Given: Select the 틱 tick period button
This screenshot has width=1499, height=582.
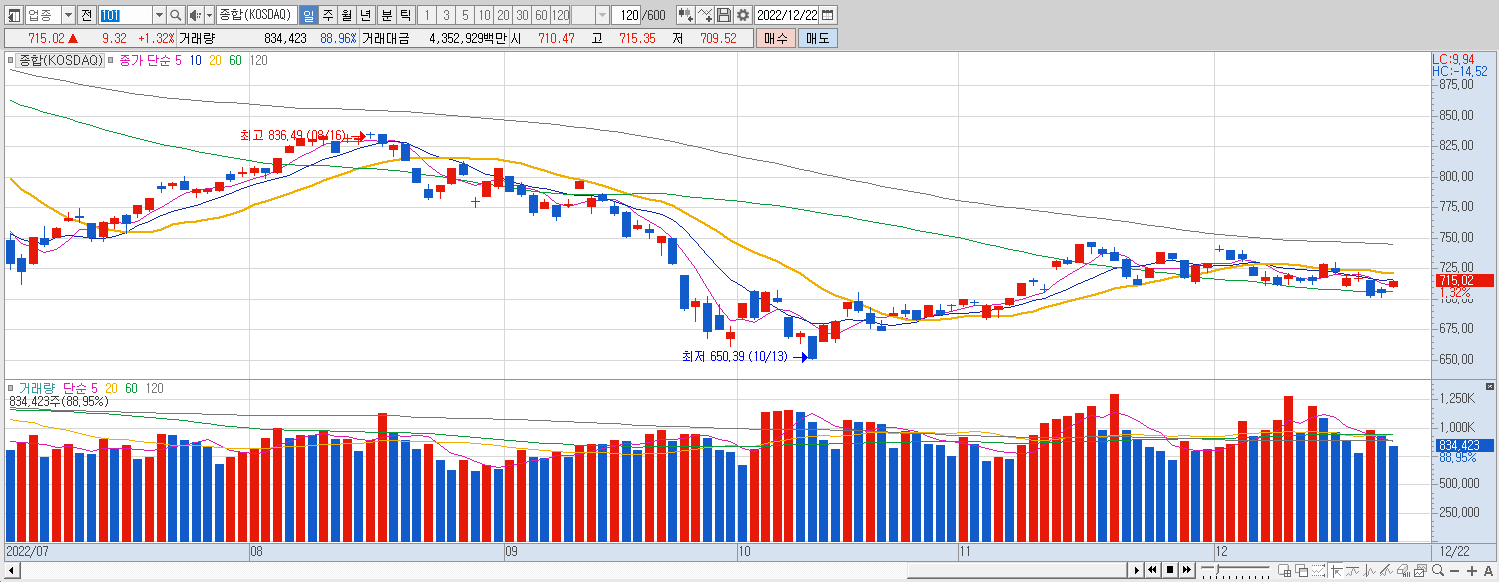Looking at the screenshot, I should point(405,15).
